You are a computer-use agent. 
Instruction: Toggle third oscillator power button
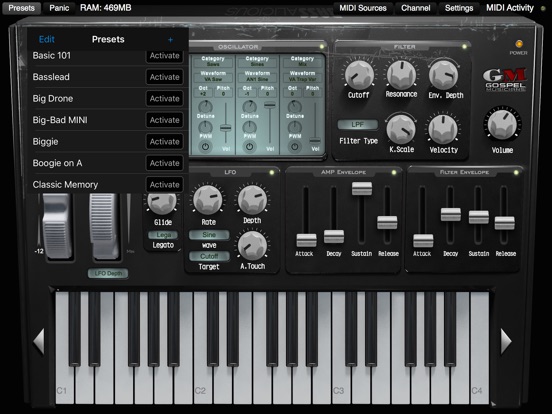(295, 146)
